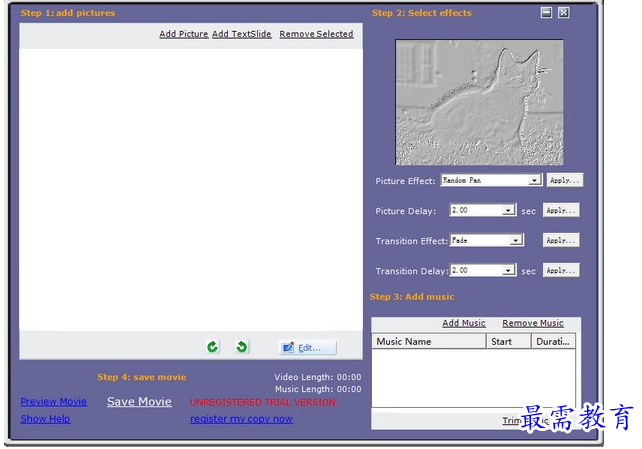The height and width of the screenshot is (449, 642).
Task: Click the Step 1: add pictures heading
Action: (68, 13)
